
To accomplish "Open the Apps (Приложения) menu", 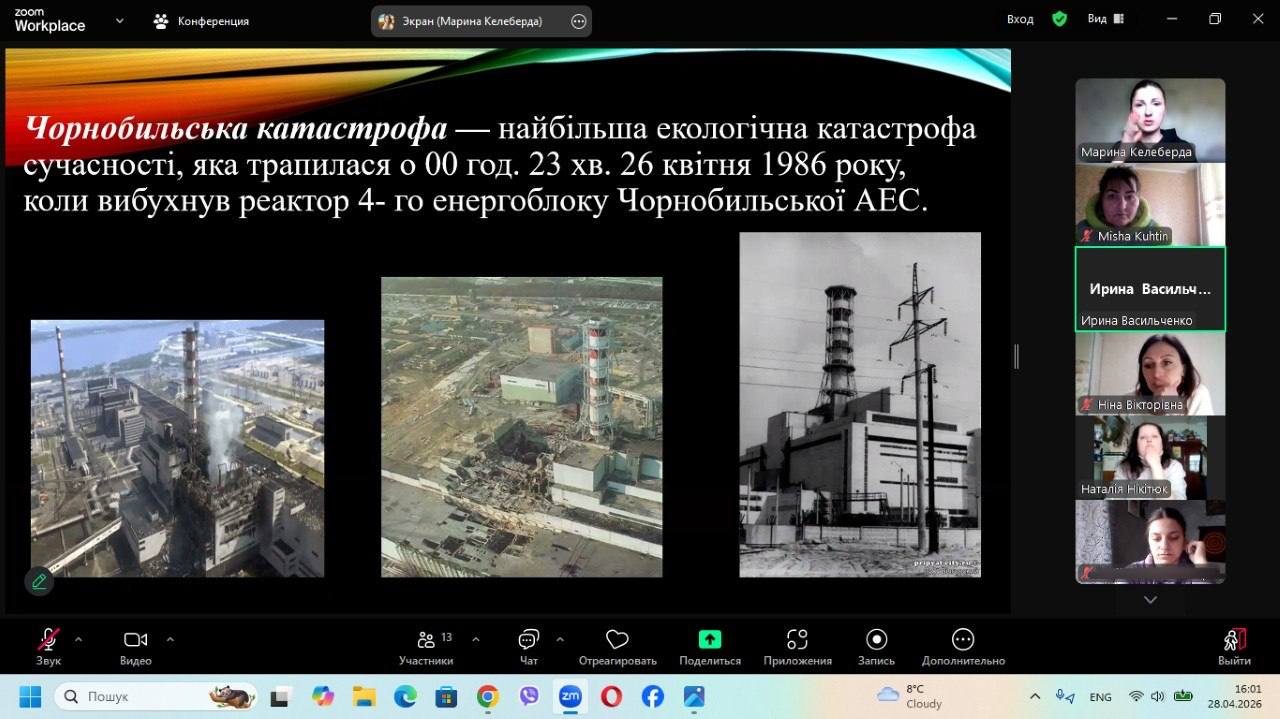I will point(797,647).
